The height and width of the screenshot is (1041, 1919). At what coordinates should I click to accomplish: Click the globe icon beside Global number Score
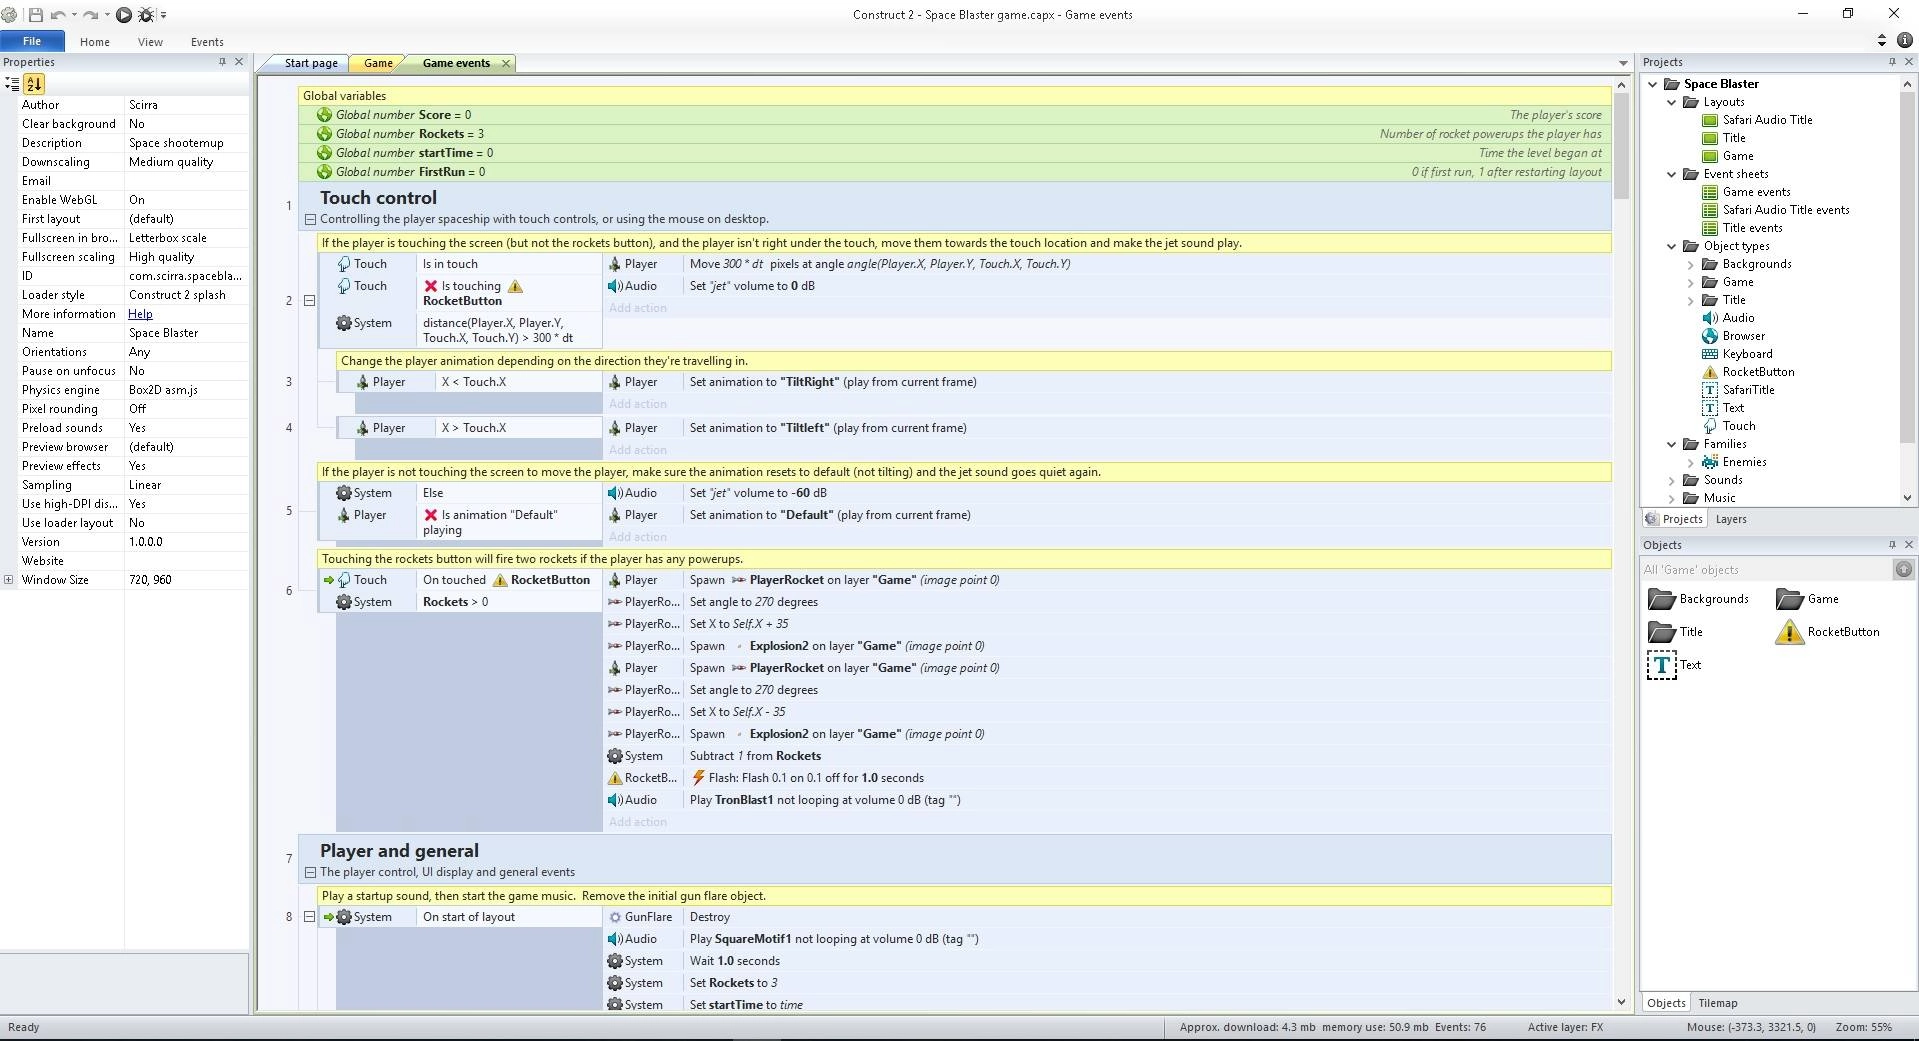[x=324, y=115]
